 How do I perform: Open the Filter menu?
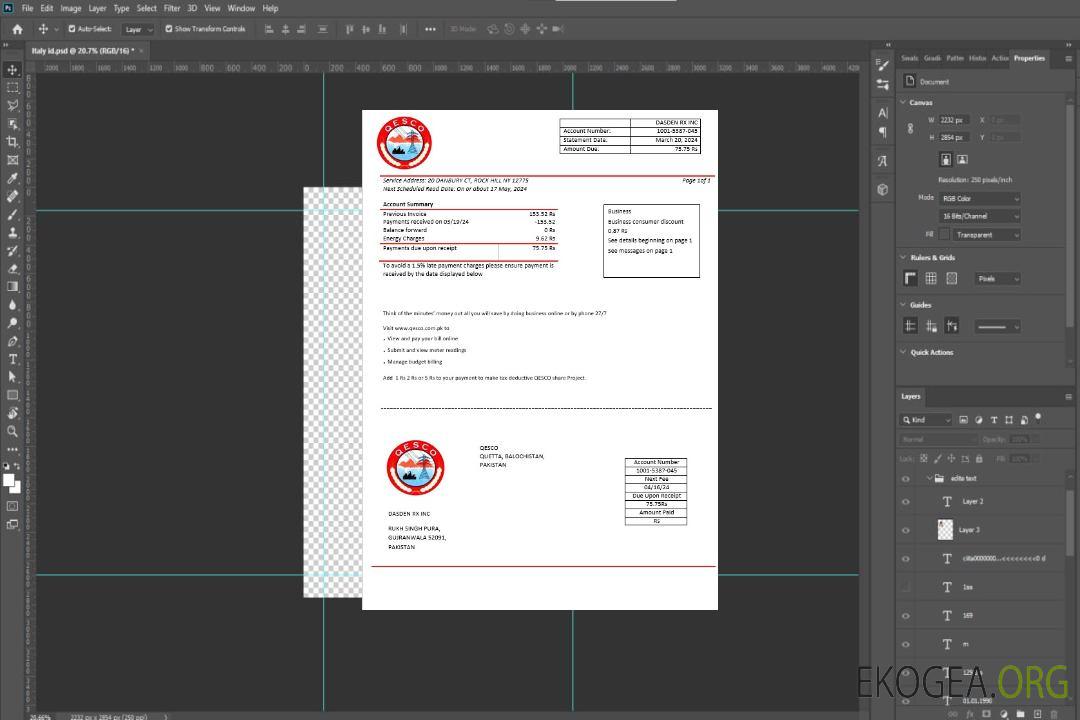(x=172, y=8)
